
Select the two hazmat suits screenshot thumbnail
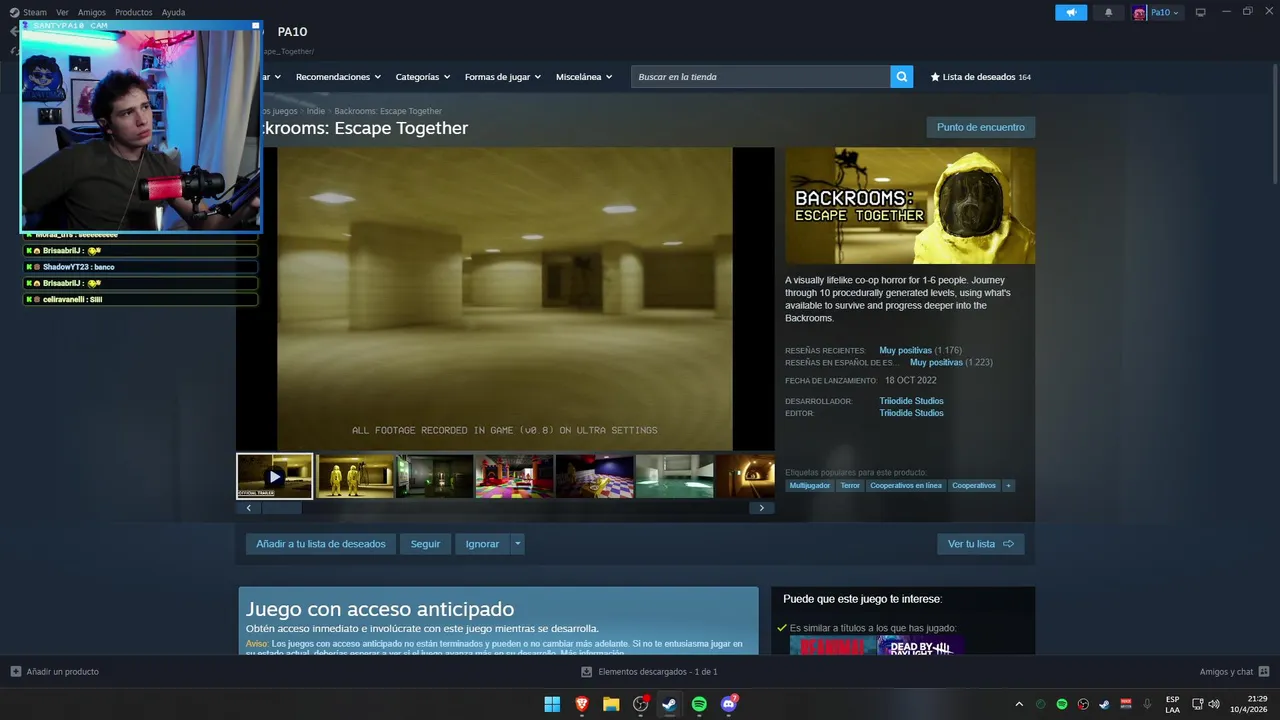point(355,476)
